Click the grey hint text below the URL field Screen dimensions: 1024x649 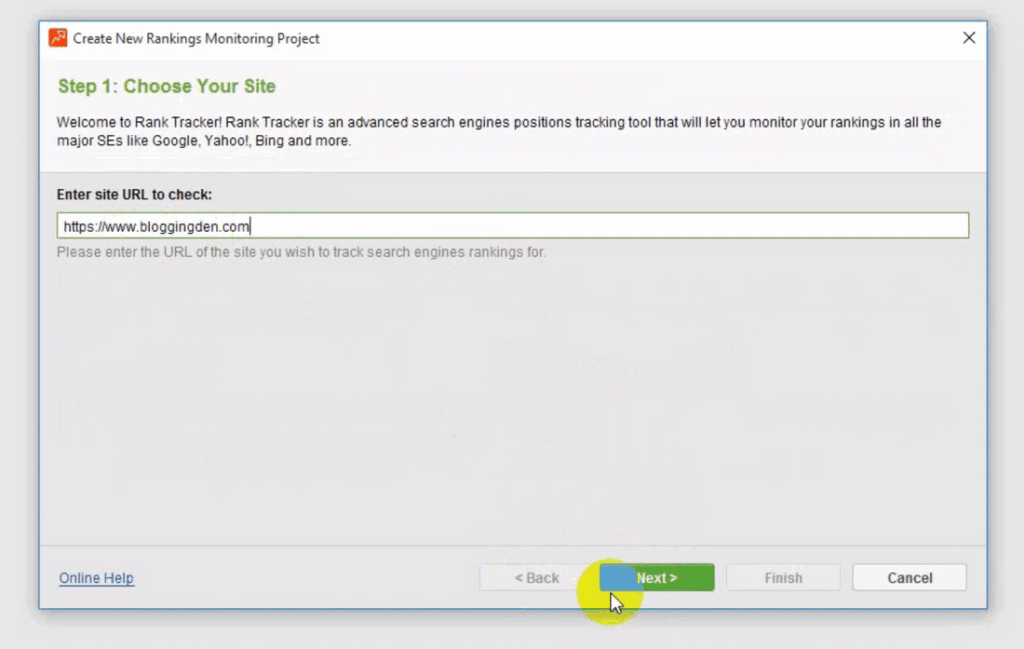(301, 252)
